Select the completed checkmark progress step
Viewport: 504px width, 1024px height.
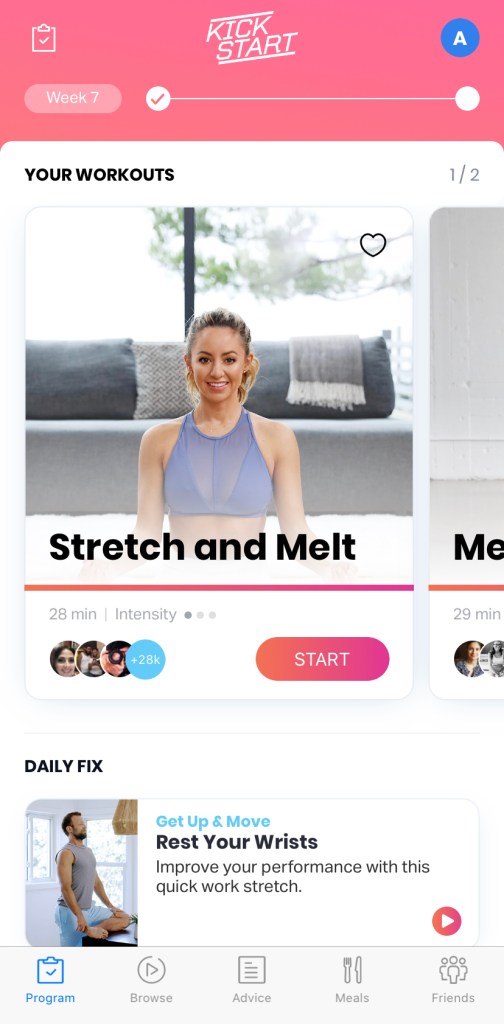[158, 99]
